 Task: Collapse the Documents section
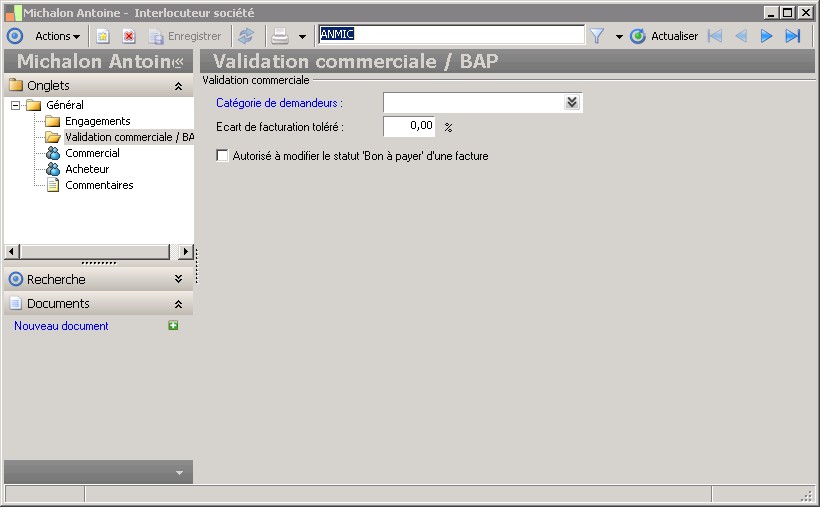178,304
